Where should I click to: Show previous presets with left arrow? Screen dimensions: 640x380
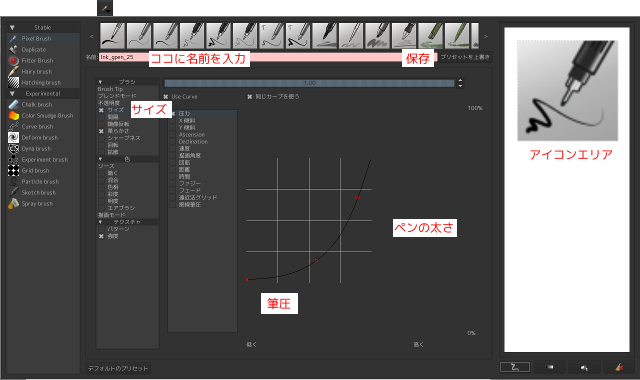pos(91,36)
